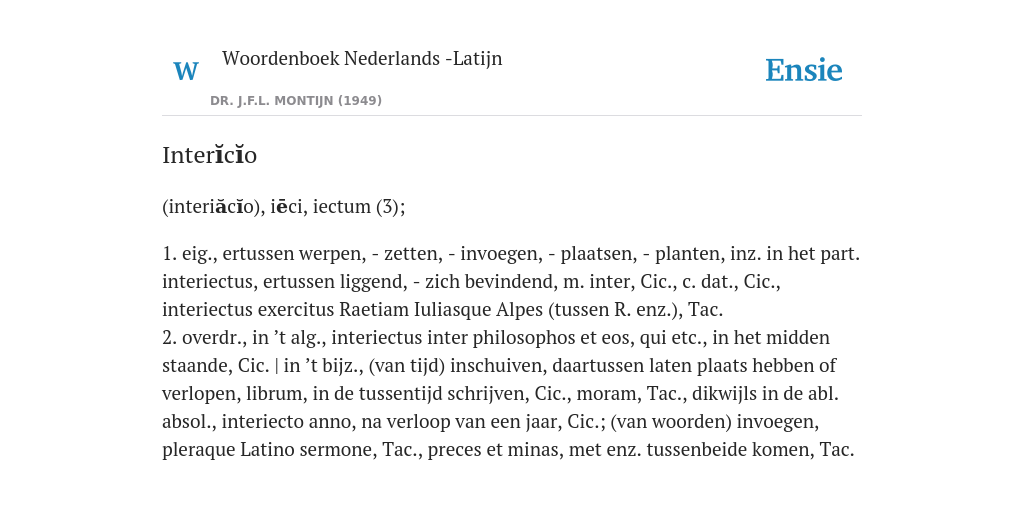
Task: Select the Dr. J.F.L. Montijn (1949) author line
Action: pyautogui.click(x=296, y=101)
